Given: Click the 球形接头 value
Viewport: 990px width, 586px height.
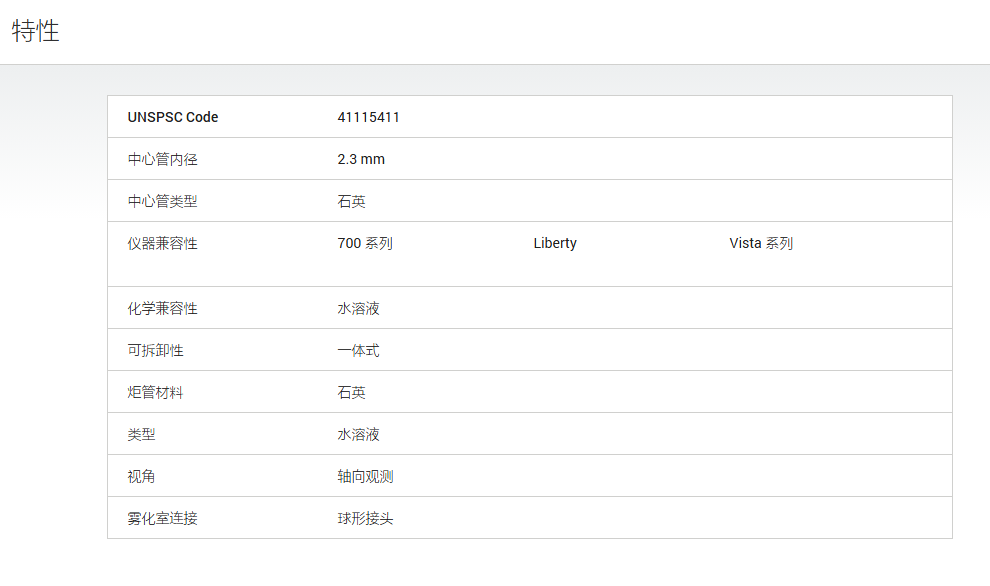Looking at the screenshot, I should click(365, 518).
